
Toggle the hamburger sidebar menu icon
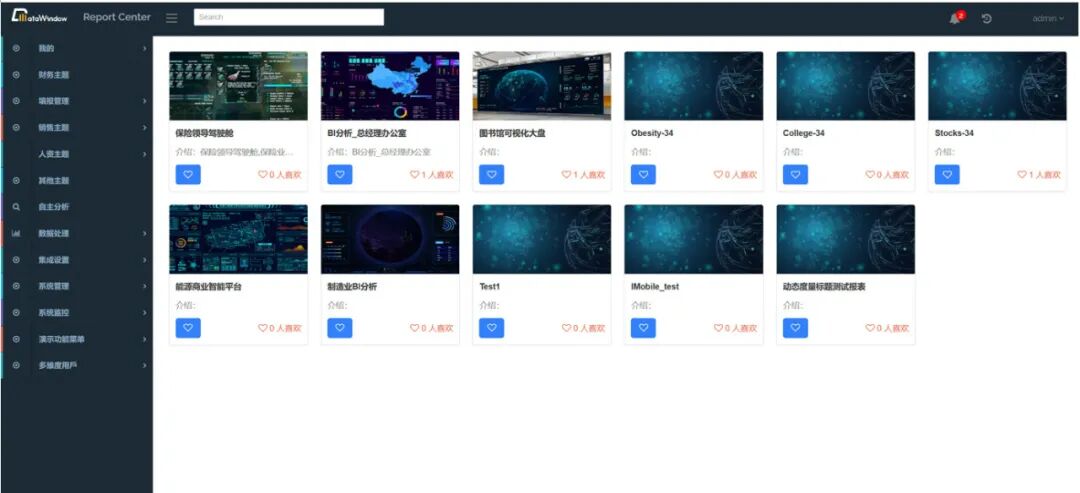[x=172, y=18]
